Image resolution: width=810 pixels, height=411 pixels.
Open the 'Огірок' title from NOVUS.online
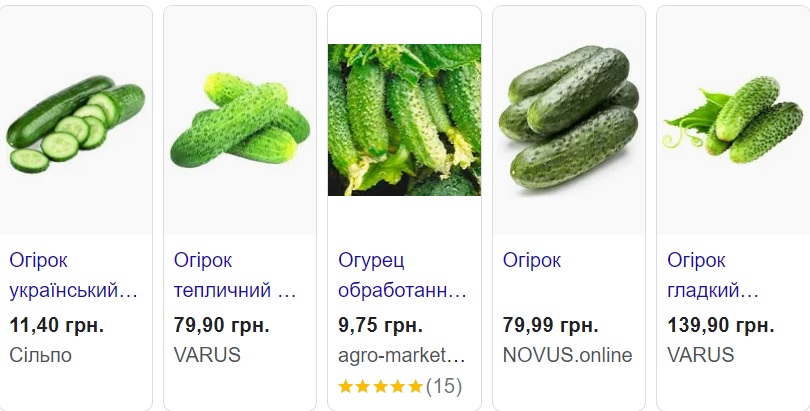pyautogui.click(x=532, y=261)
